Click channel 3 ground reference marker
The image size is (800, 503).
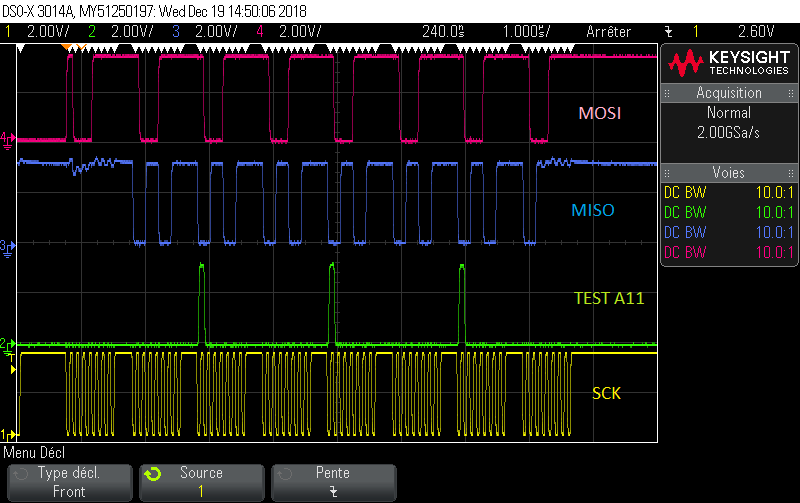[7, 249]
